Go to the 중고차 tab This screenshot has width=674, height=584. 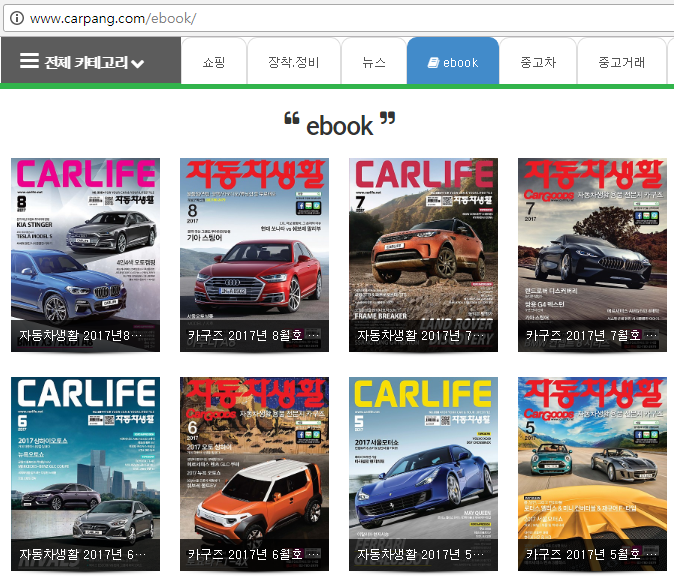tap(538, 62)
